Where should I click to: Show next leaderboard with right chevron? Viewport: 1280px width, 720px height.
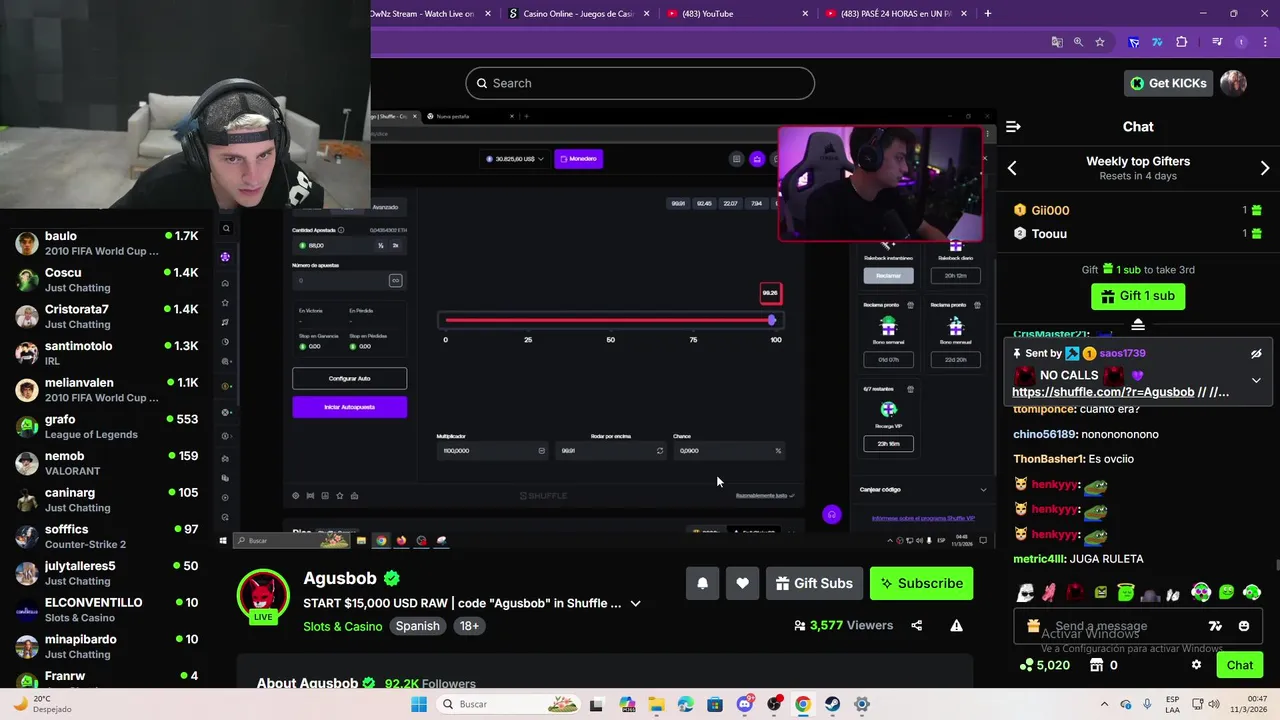(1265, 168)
